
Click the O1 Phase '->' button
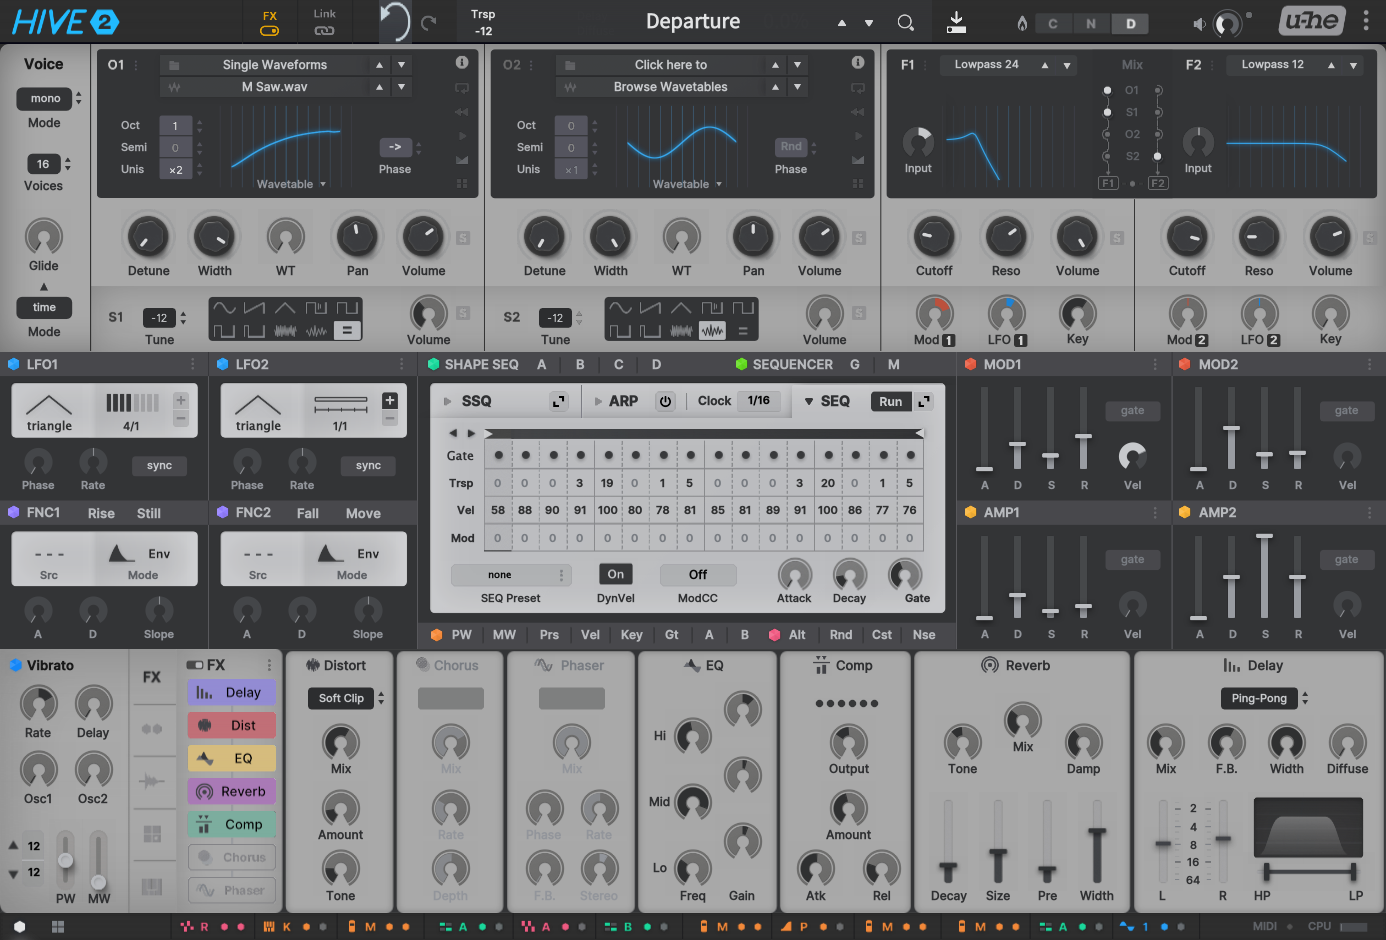(x=395, y=147)
